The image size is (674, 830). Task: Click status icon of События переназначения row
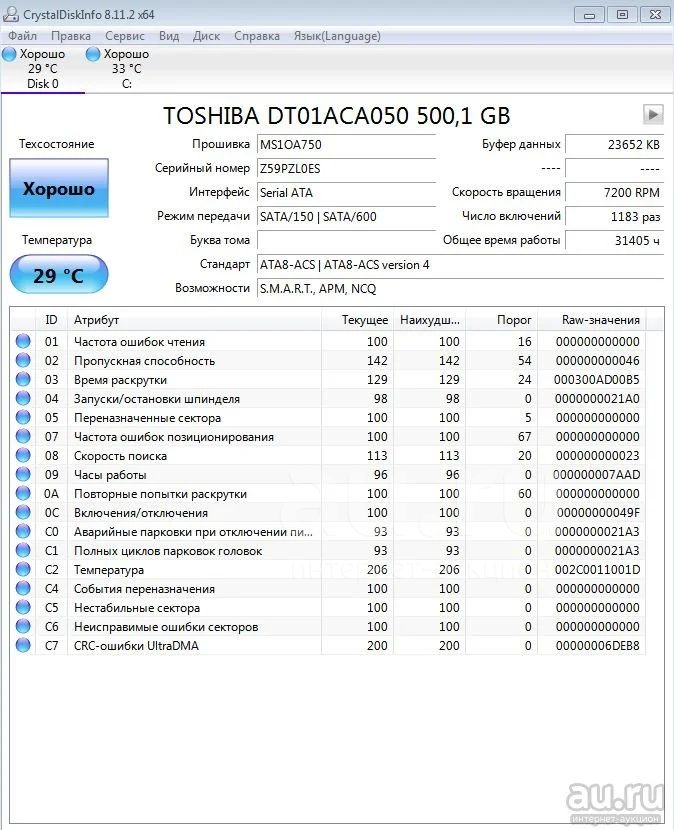point(23,589)
